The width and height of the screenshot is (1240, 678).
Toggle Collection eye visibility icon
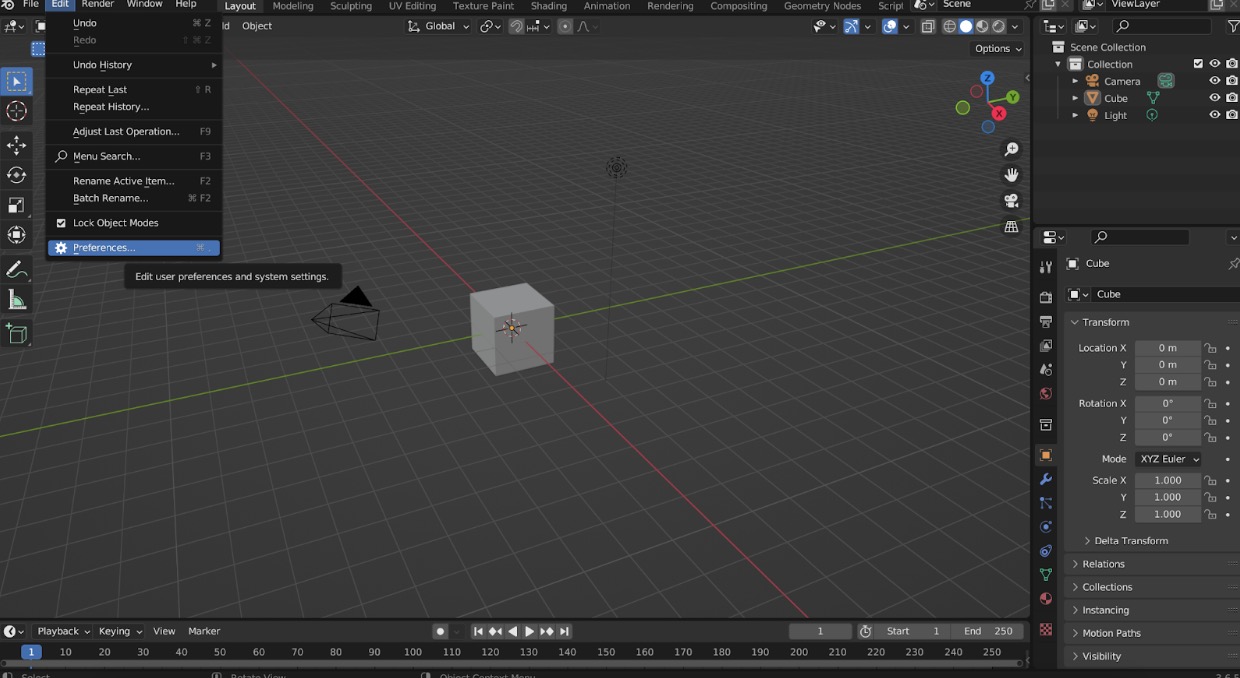click(x=1215, y=64)
